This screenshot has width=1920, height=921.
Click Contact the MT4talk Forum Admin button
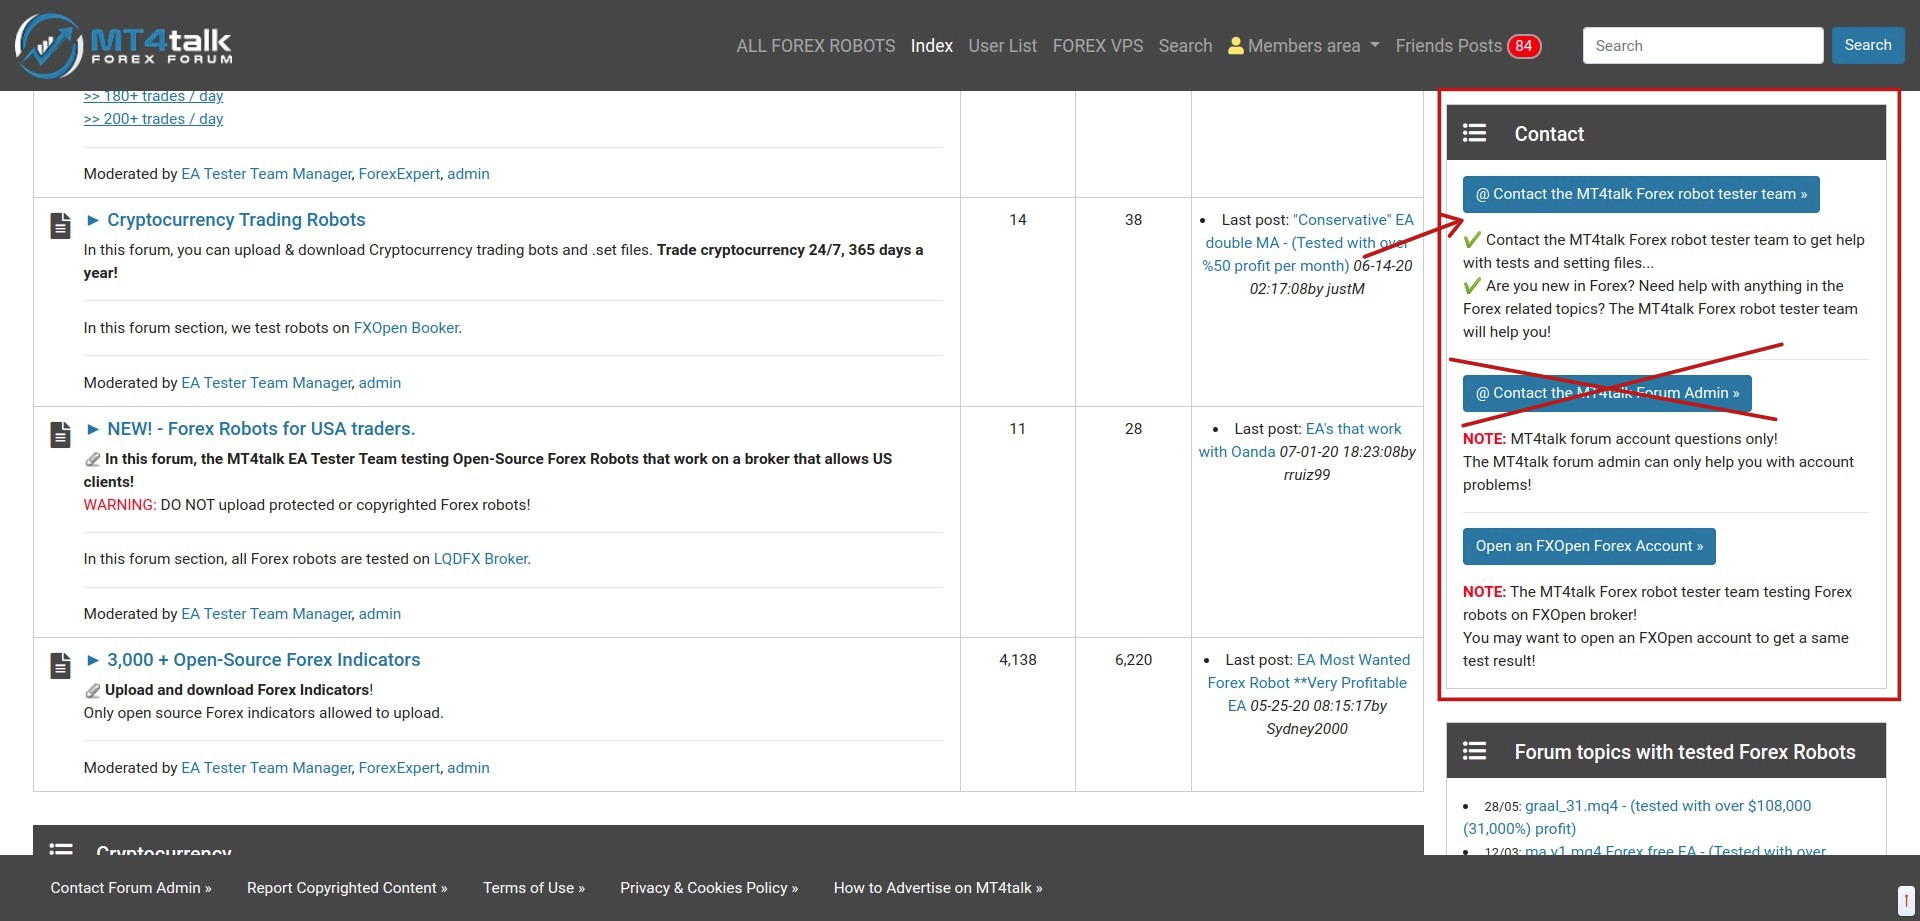coord(1607,393)
